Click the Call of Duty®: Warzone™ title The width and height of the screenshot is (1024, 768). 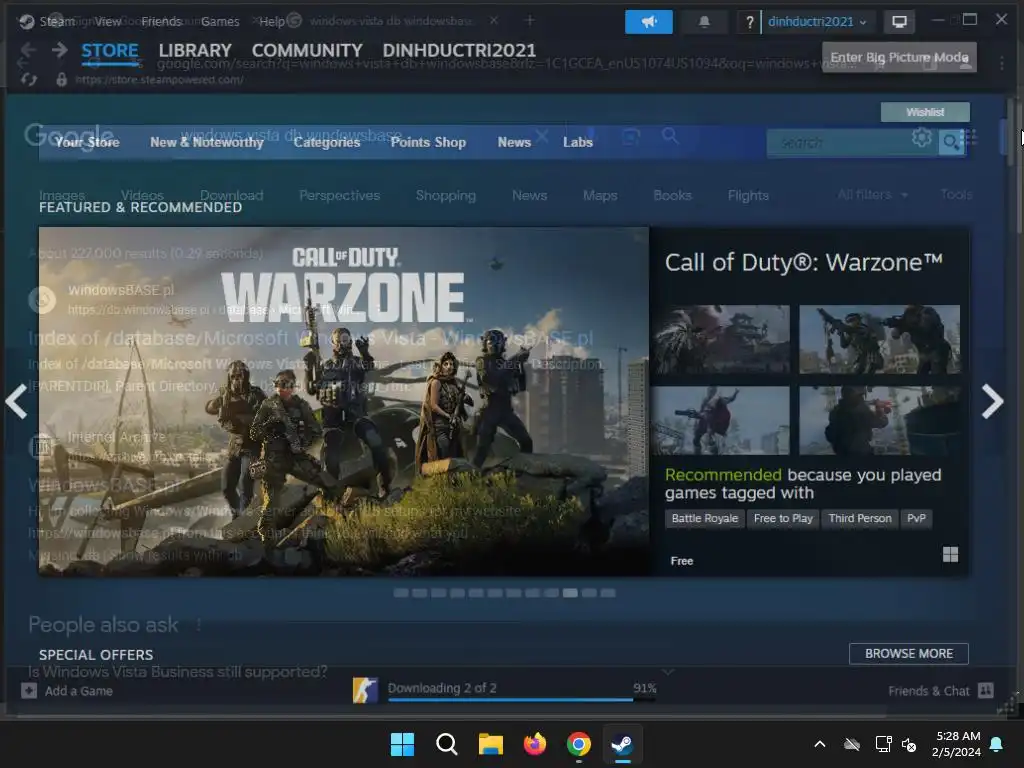coord(803,263)
